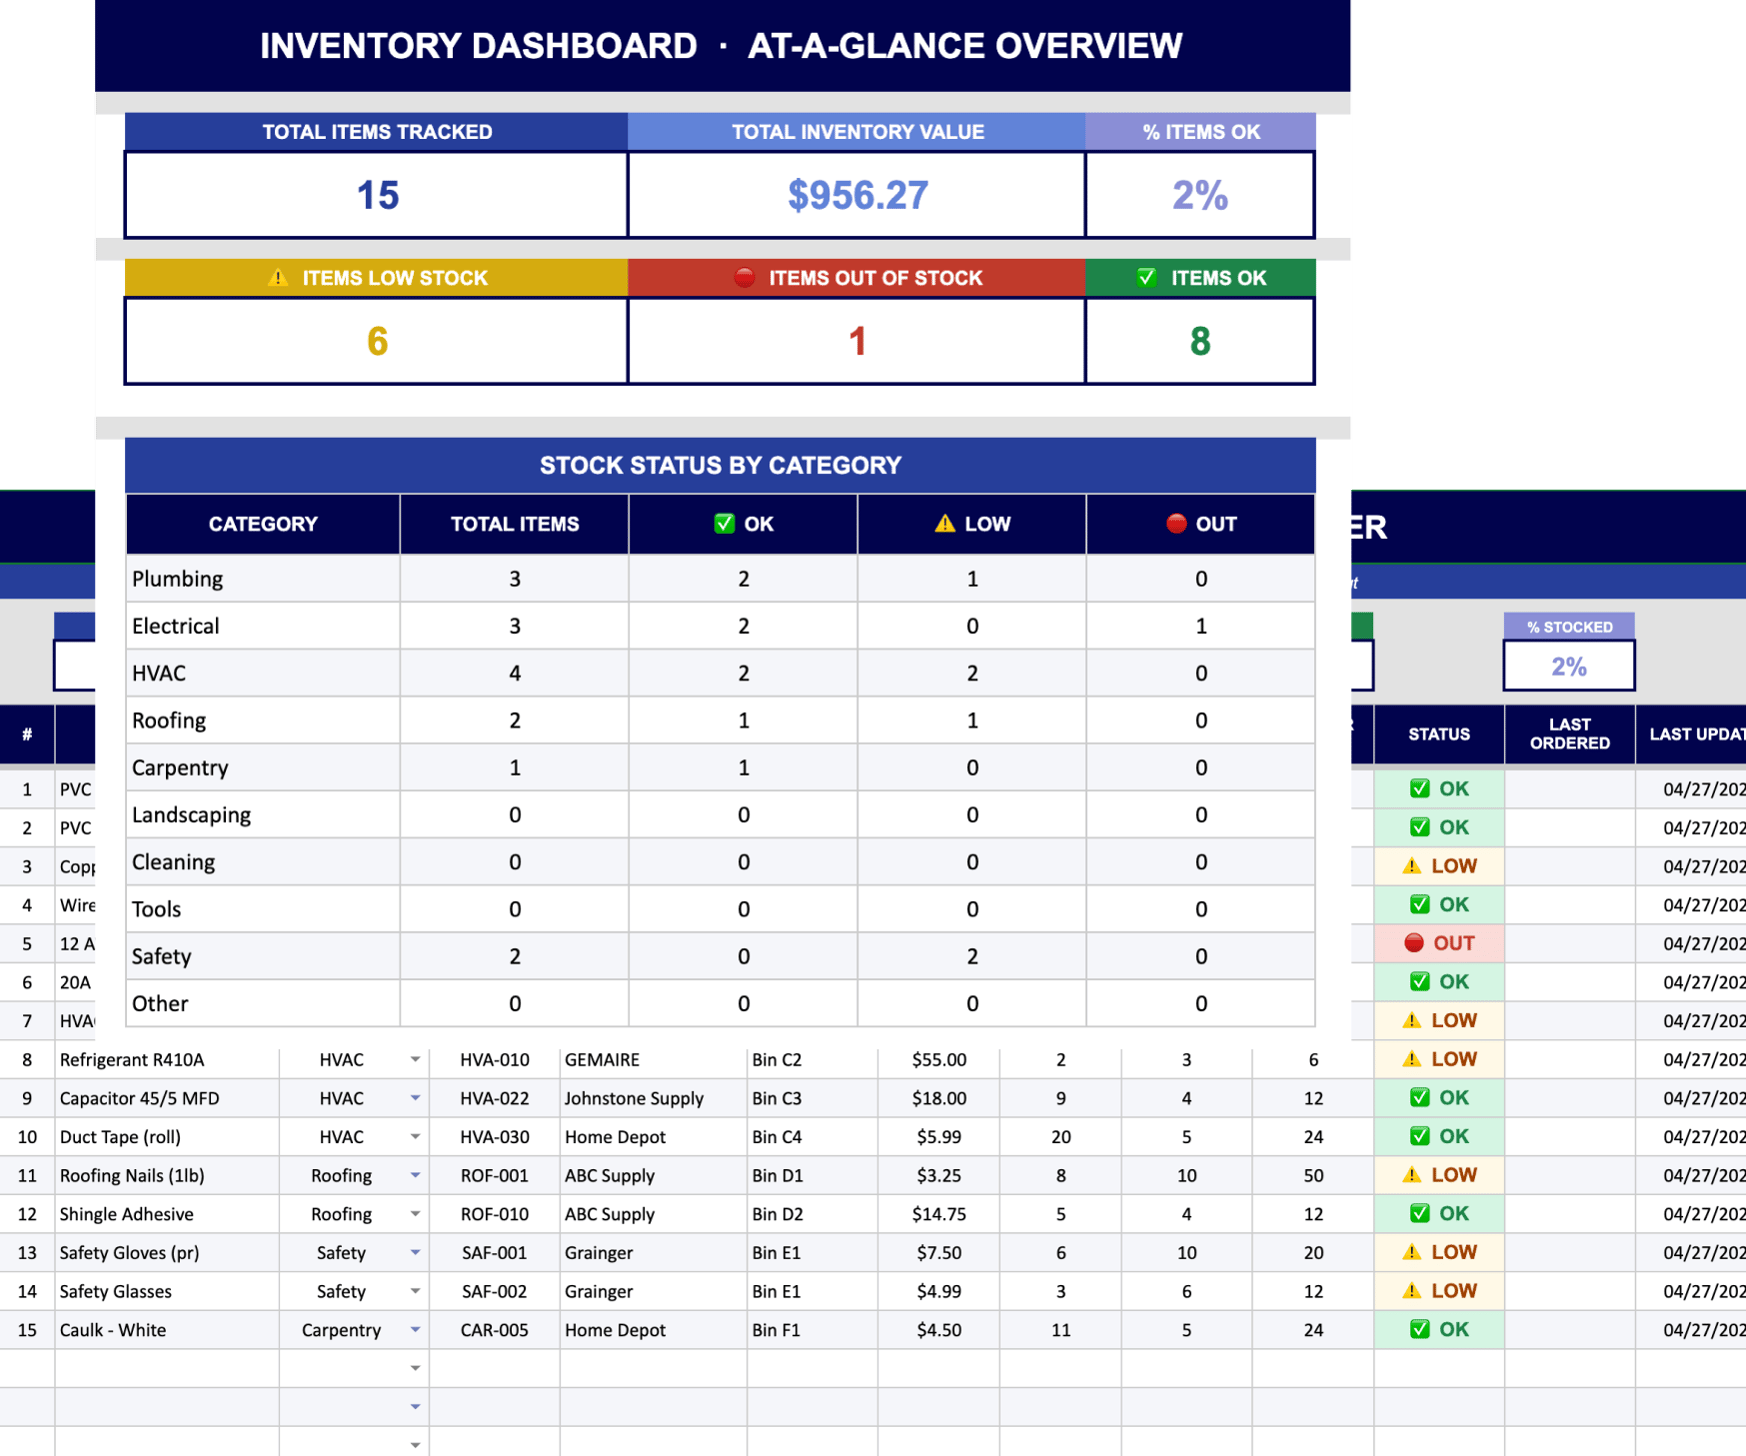
Task: Click the LOW warning icon for row 7
Action: 1412,1020
